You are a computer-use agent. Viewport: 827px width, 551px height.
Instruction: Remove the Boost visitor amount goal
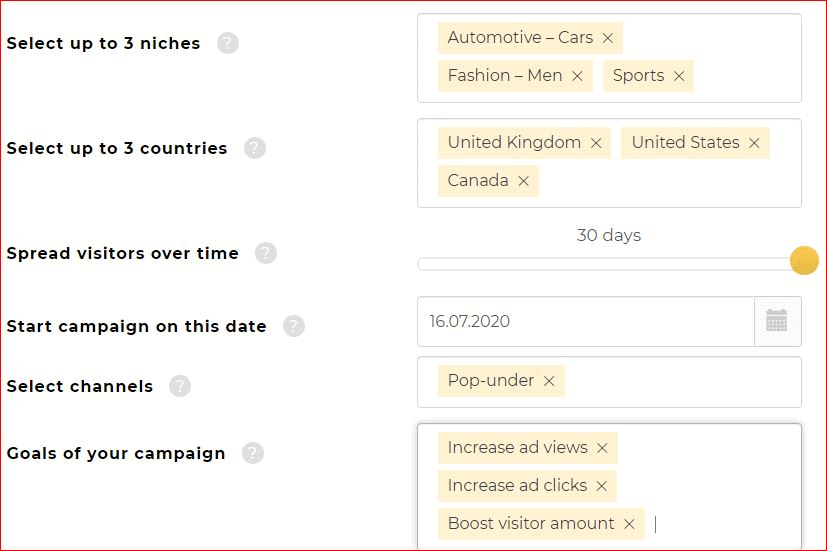coord(629,524)
